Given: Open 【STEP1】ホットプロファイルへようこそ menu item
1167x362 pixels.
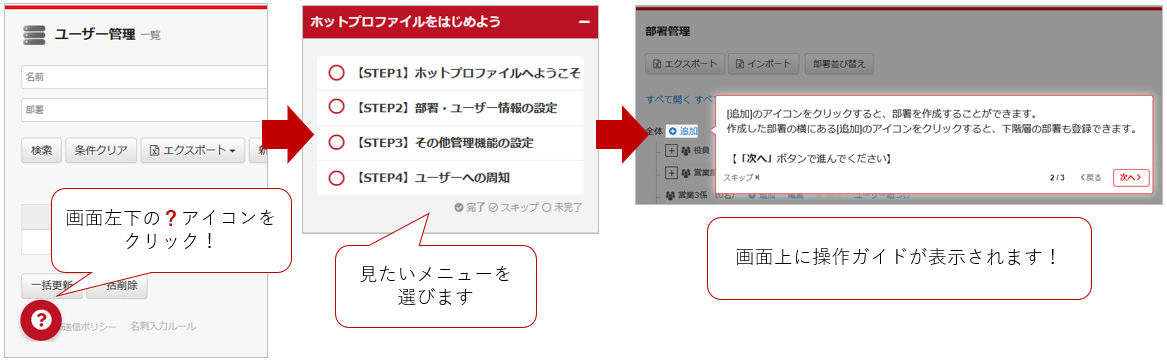Looking at the screenshot, I should tap(450, 73).
